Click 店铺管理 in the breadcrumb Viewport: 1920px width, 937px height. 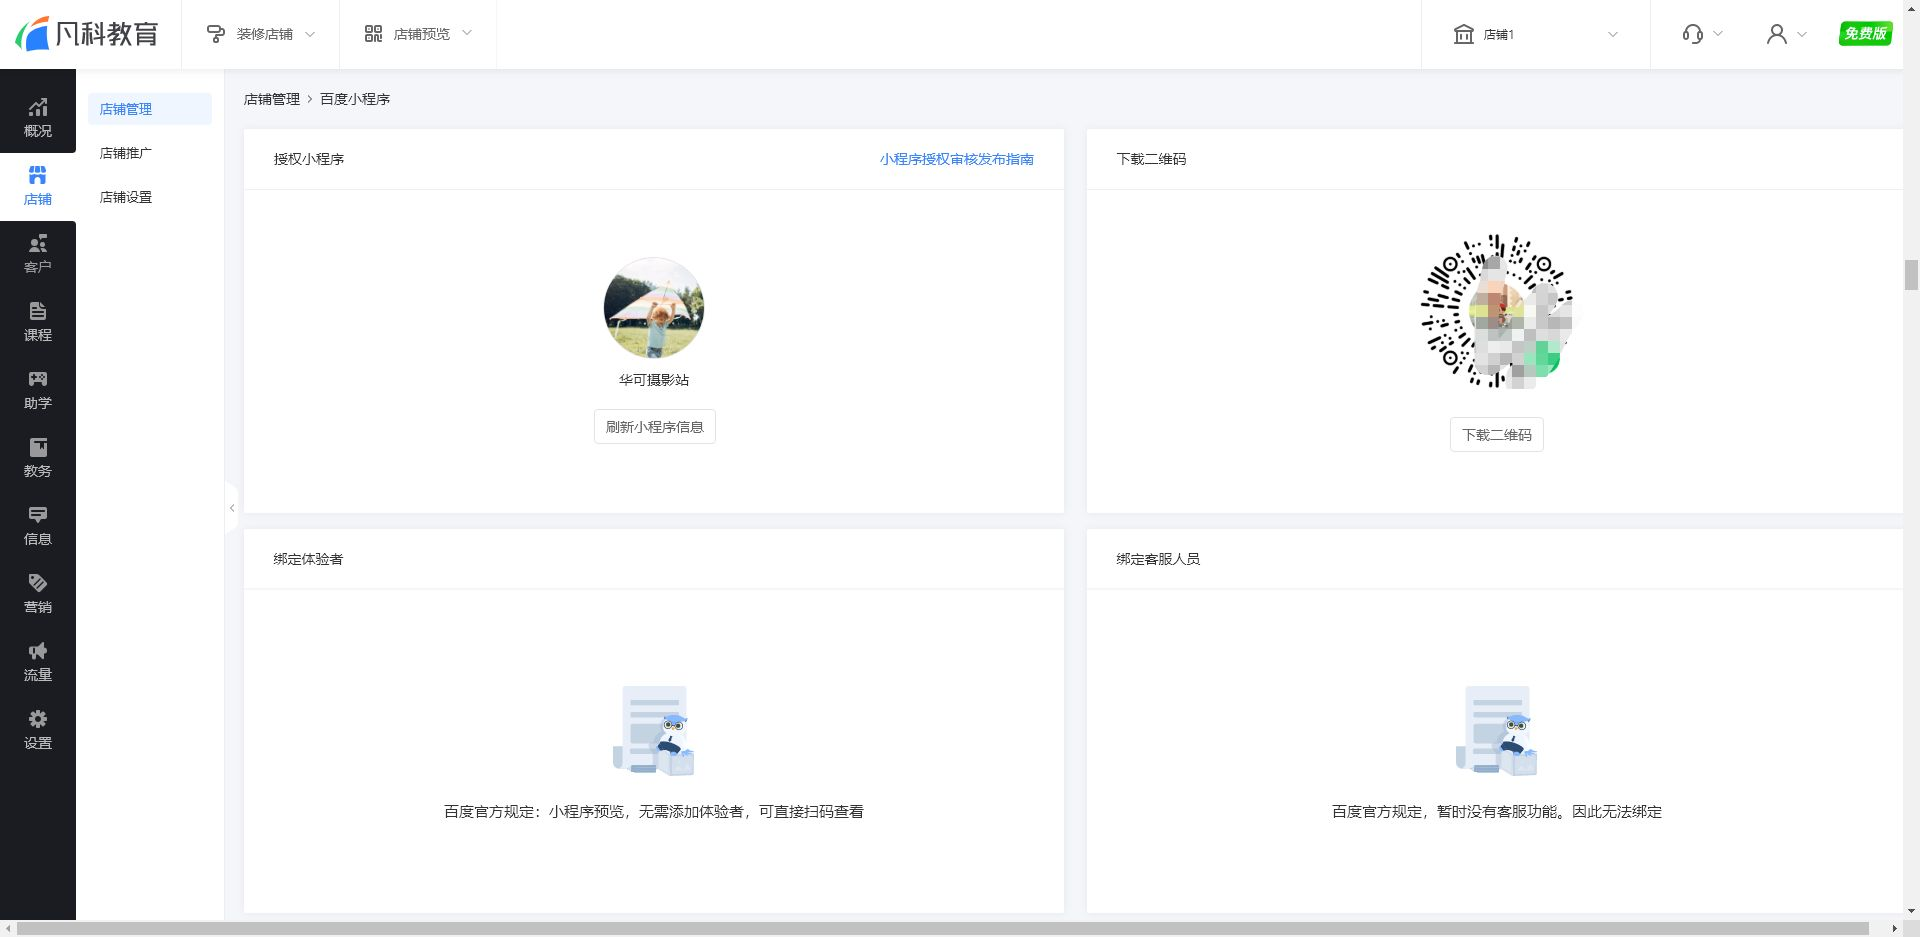[x=272, y=99]
